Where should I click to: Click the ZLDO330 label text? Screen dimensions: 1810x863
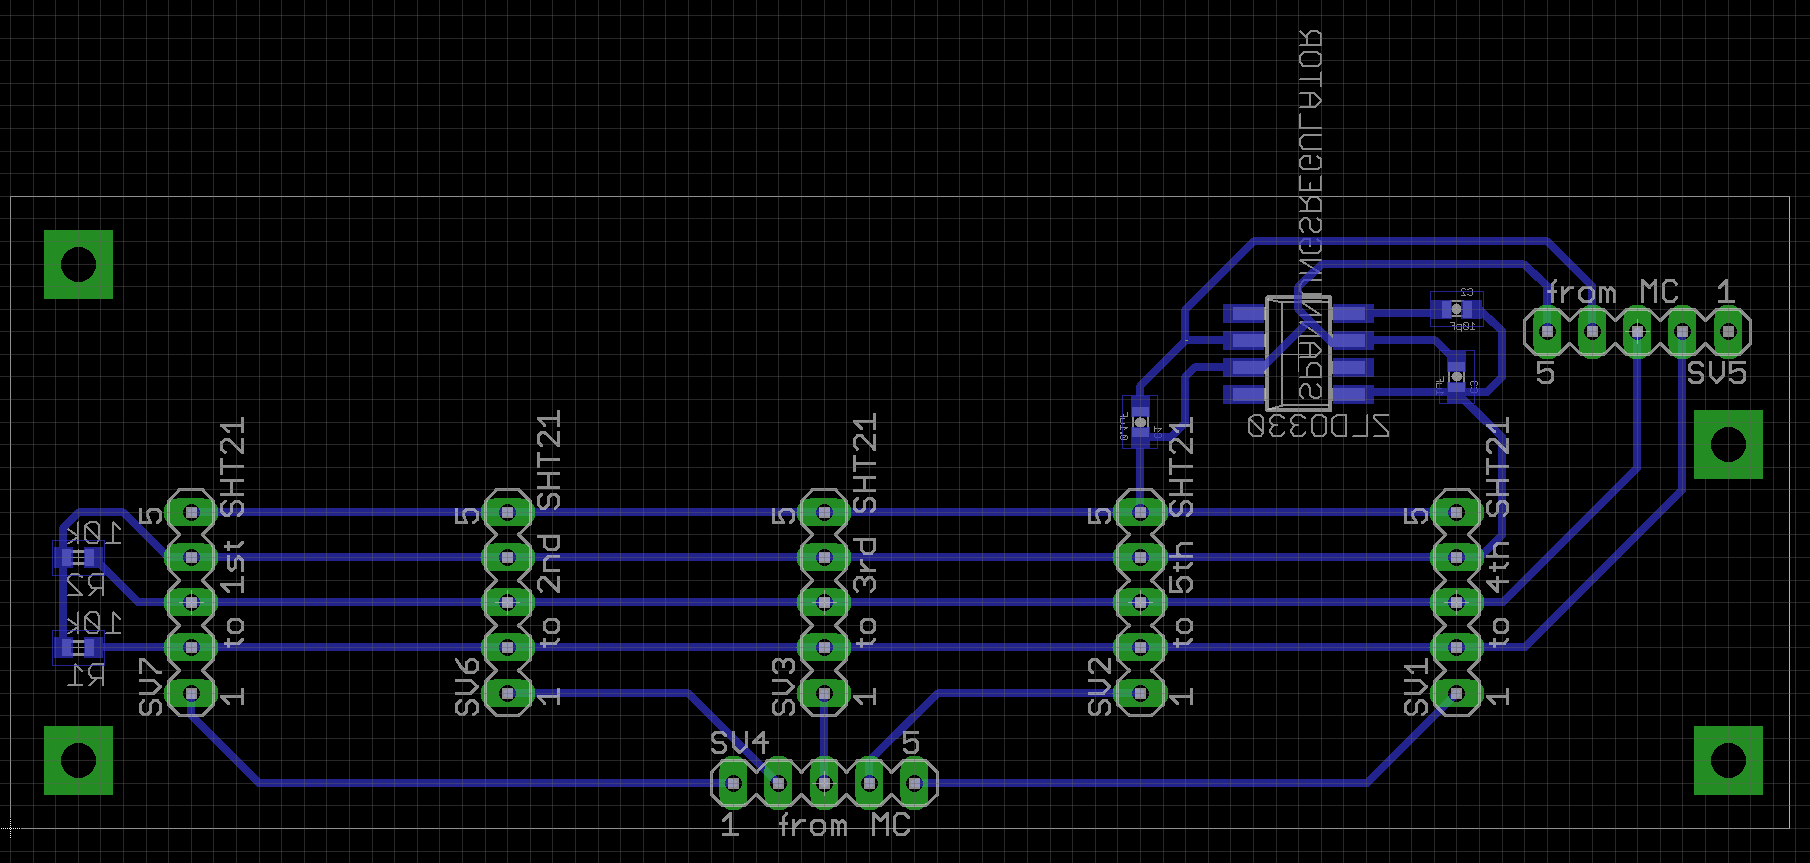pyautogui.click(x=1319, y=426)
